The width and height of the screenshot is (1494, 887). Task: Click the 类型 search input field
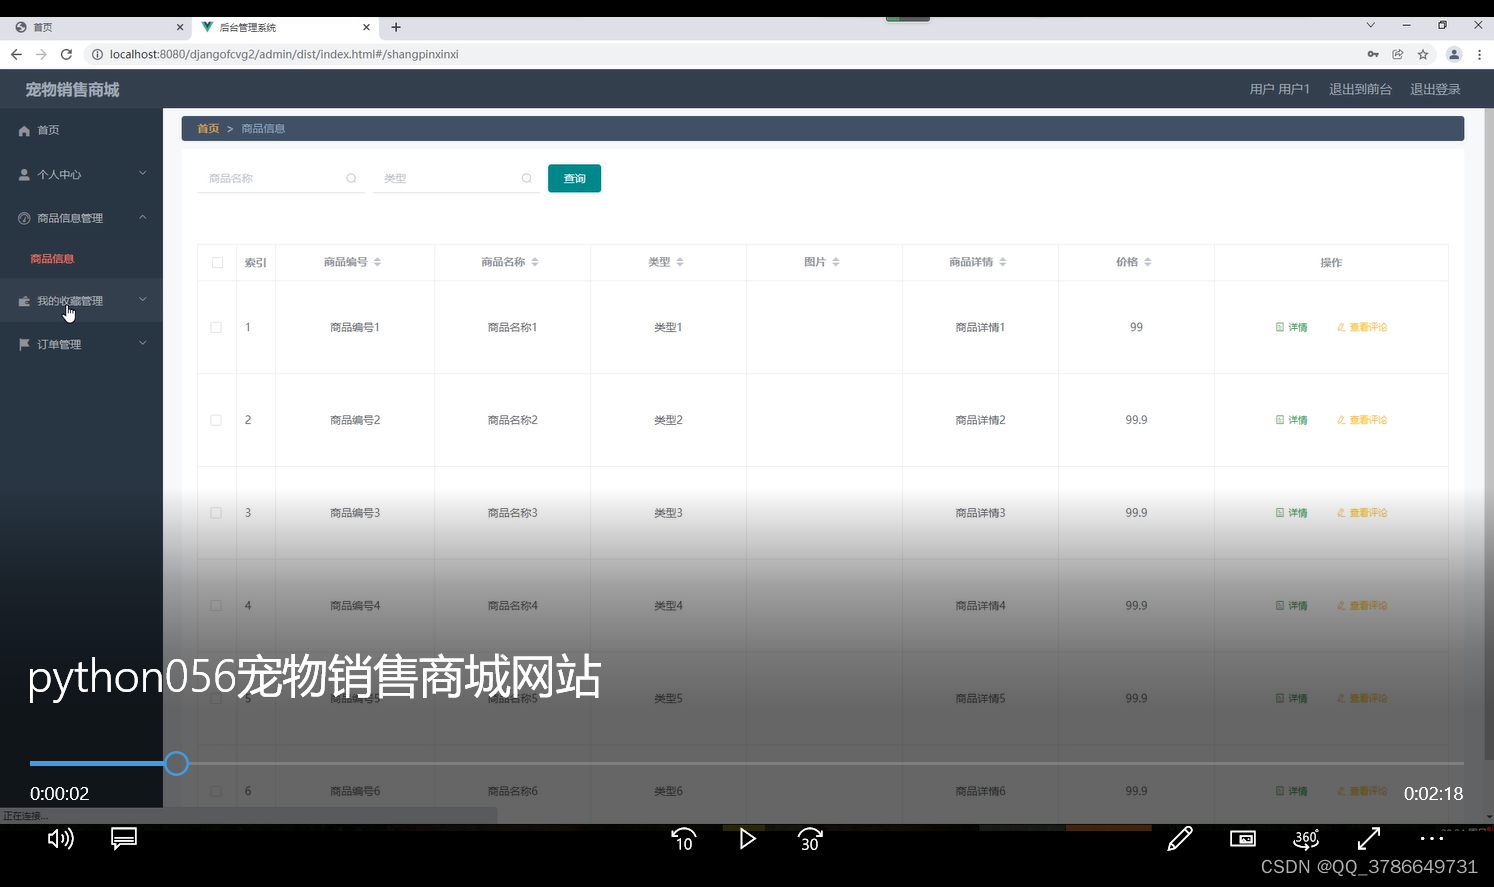(455, 178)
